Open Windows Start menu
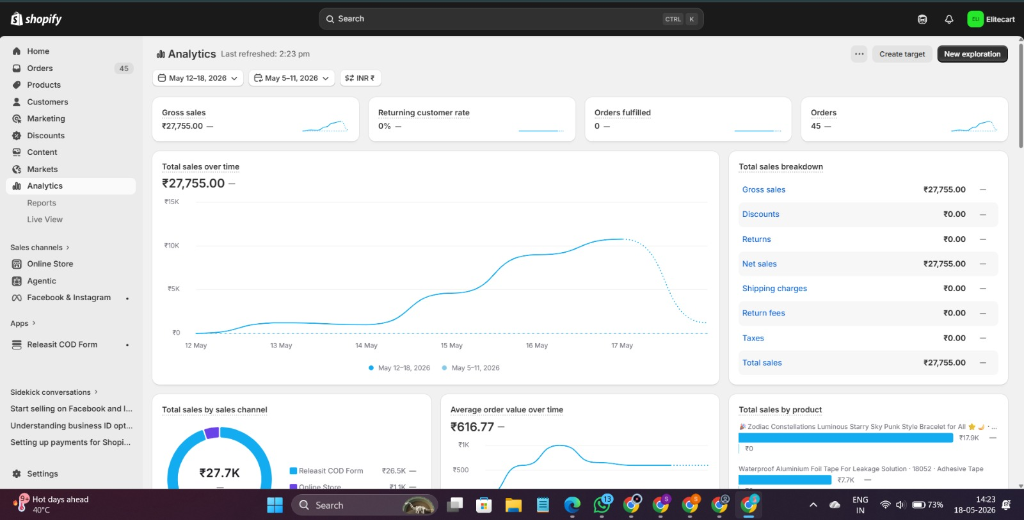The height and width of the screenshot is (520, 1024). [275, 505]
